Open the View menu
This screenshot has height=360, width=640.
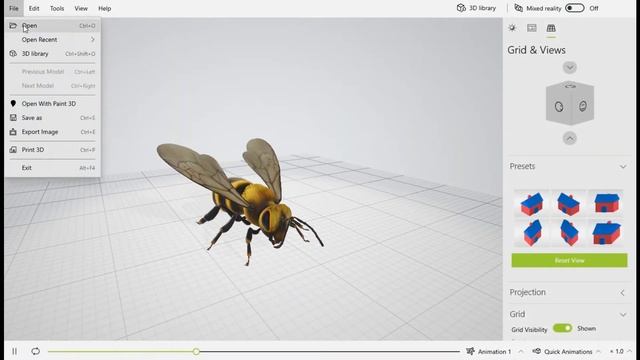[81, 8]
